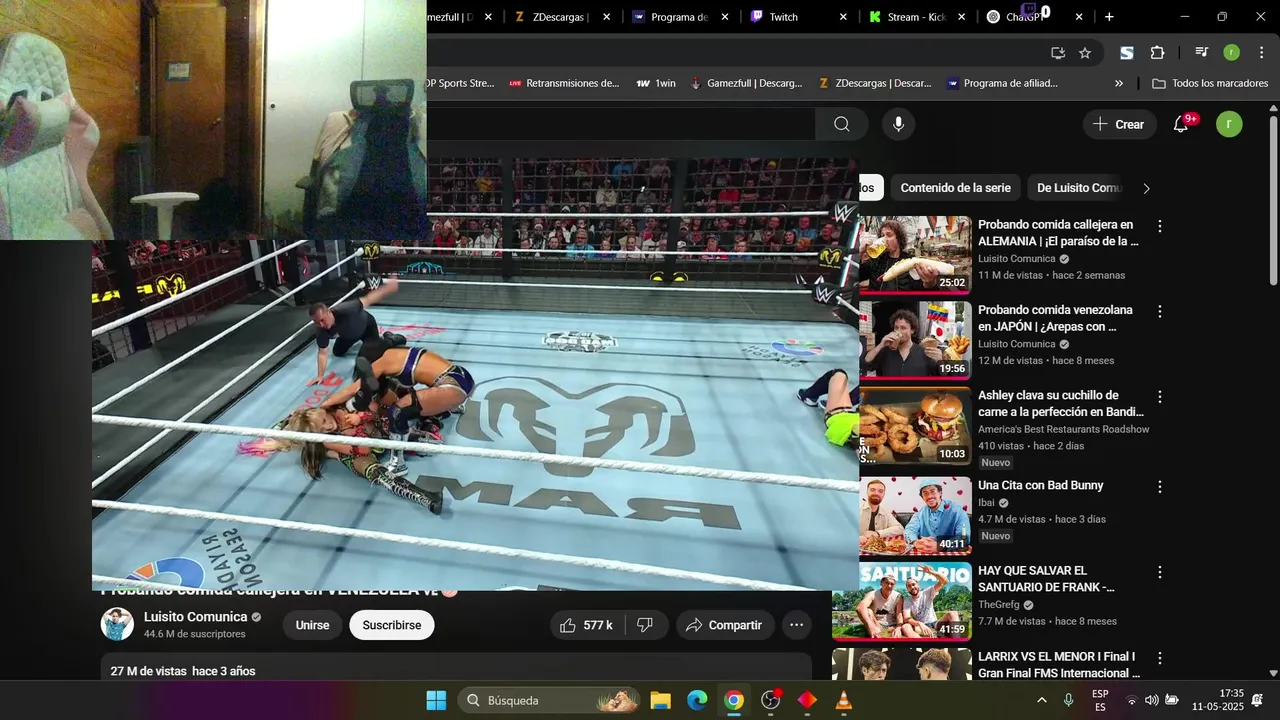This screenshot has height=720, width=1280.
Task: Click the YouTube search magnifier icon
Action: tap(842, 124)
